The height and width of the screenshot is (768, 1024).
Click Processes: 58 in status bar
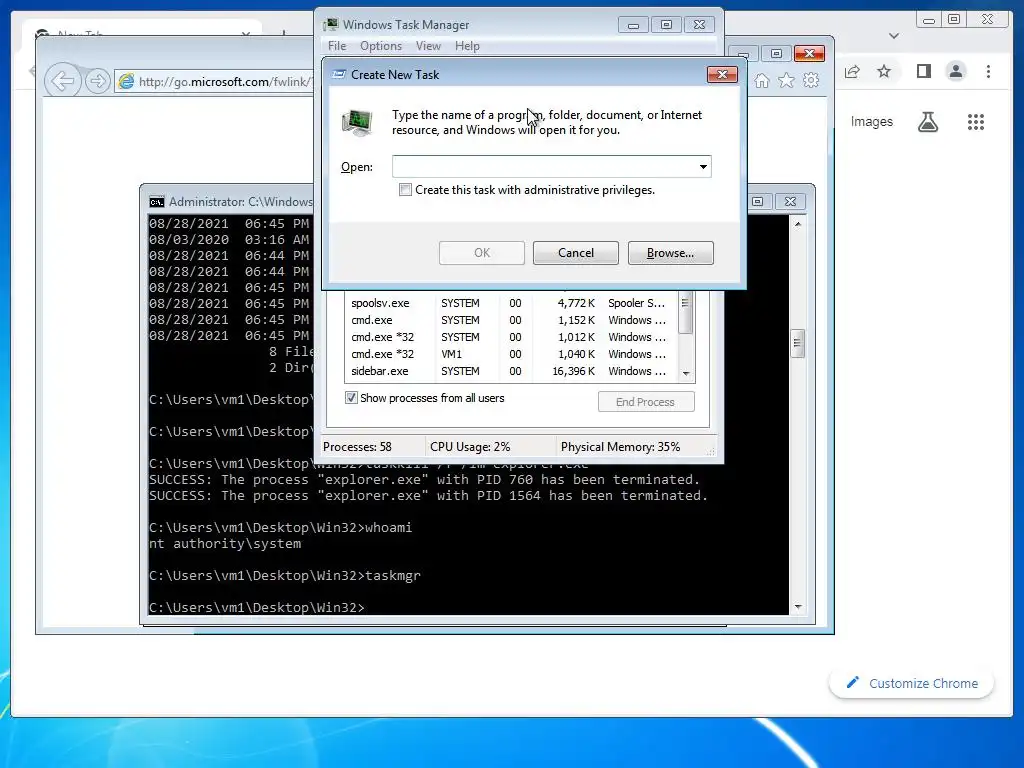357,447
